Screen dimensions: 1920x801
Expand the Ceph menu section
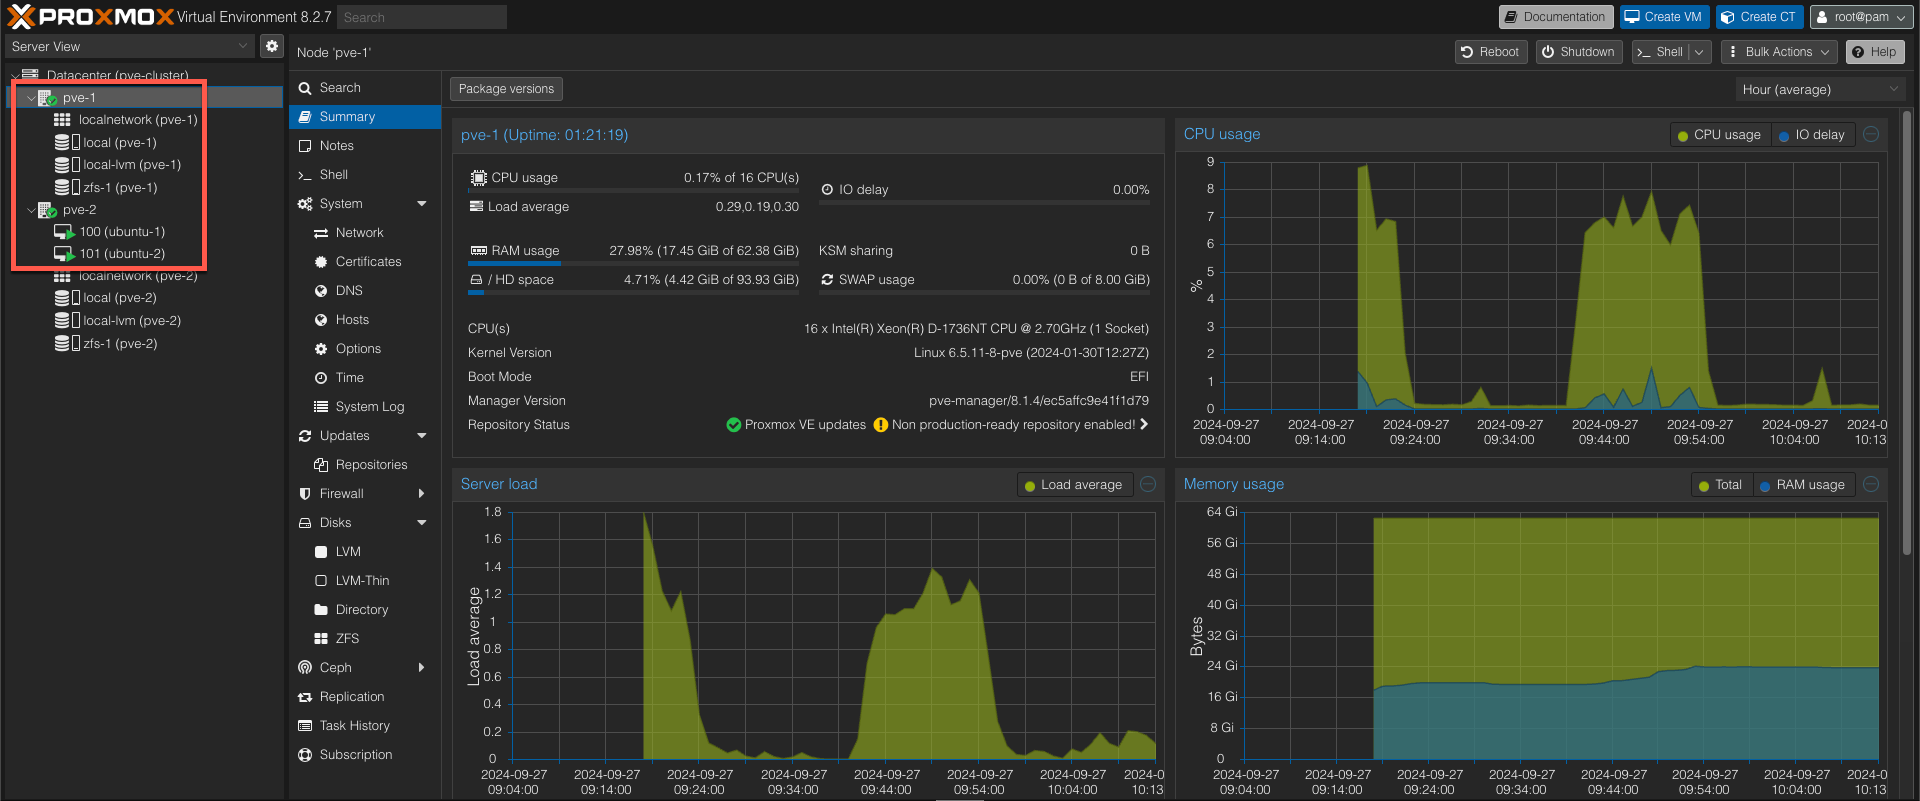422,668
